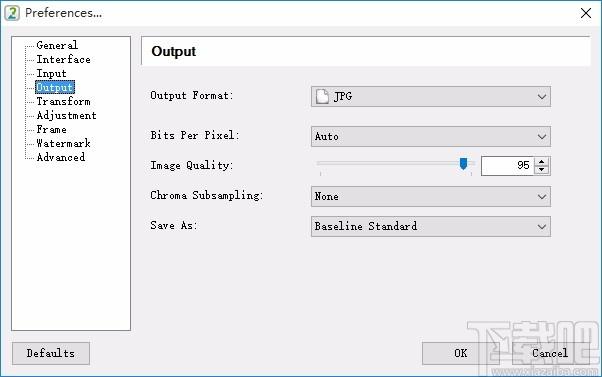Open Adjustment preferences

click(66, 116)
